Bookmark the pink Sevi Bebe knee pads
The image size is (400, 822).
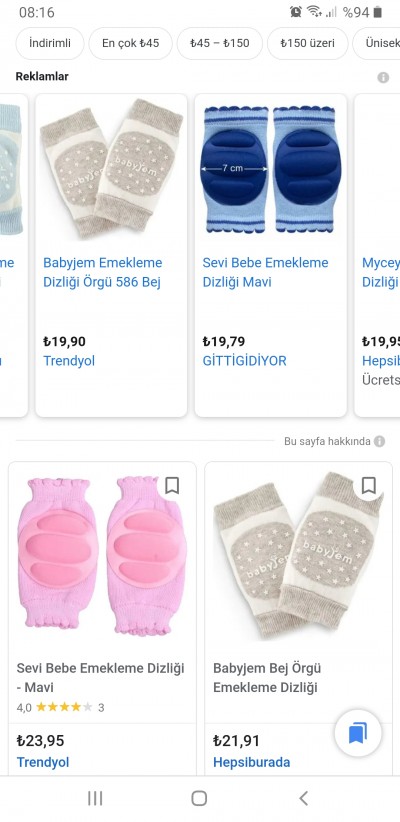(x=172, y=485)
